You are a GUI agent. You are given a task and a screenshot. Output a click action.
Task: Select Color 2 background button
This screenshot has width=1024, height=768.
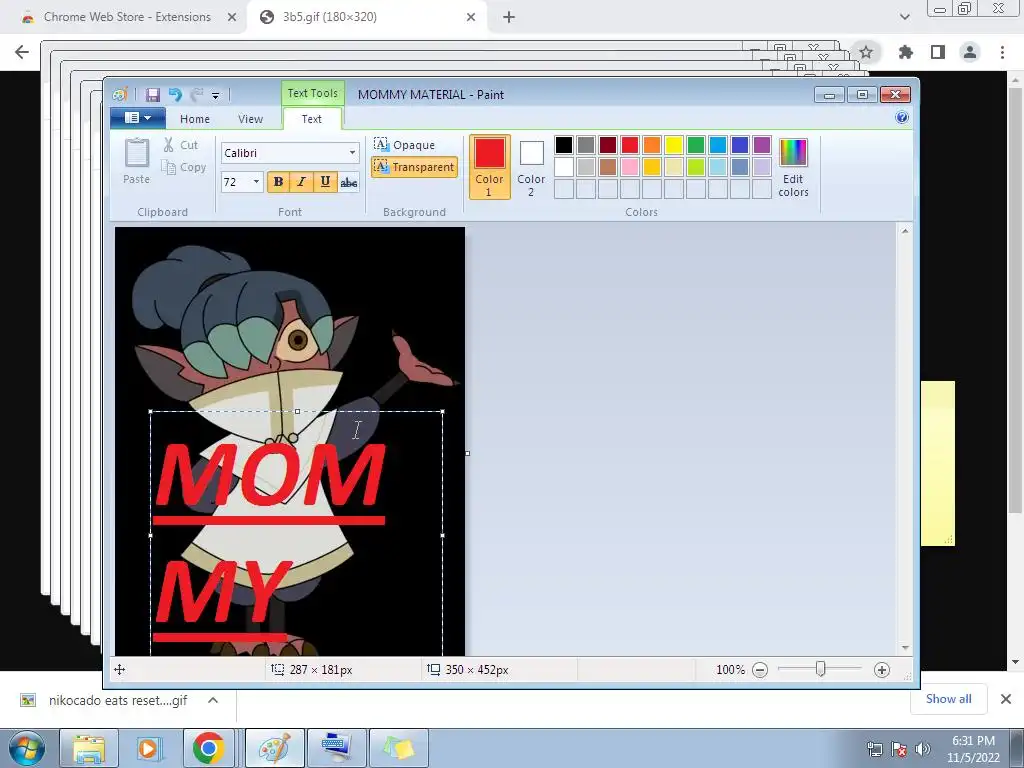click(531, 167)
